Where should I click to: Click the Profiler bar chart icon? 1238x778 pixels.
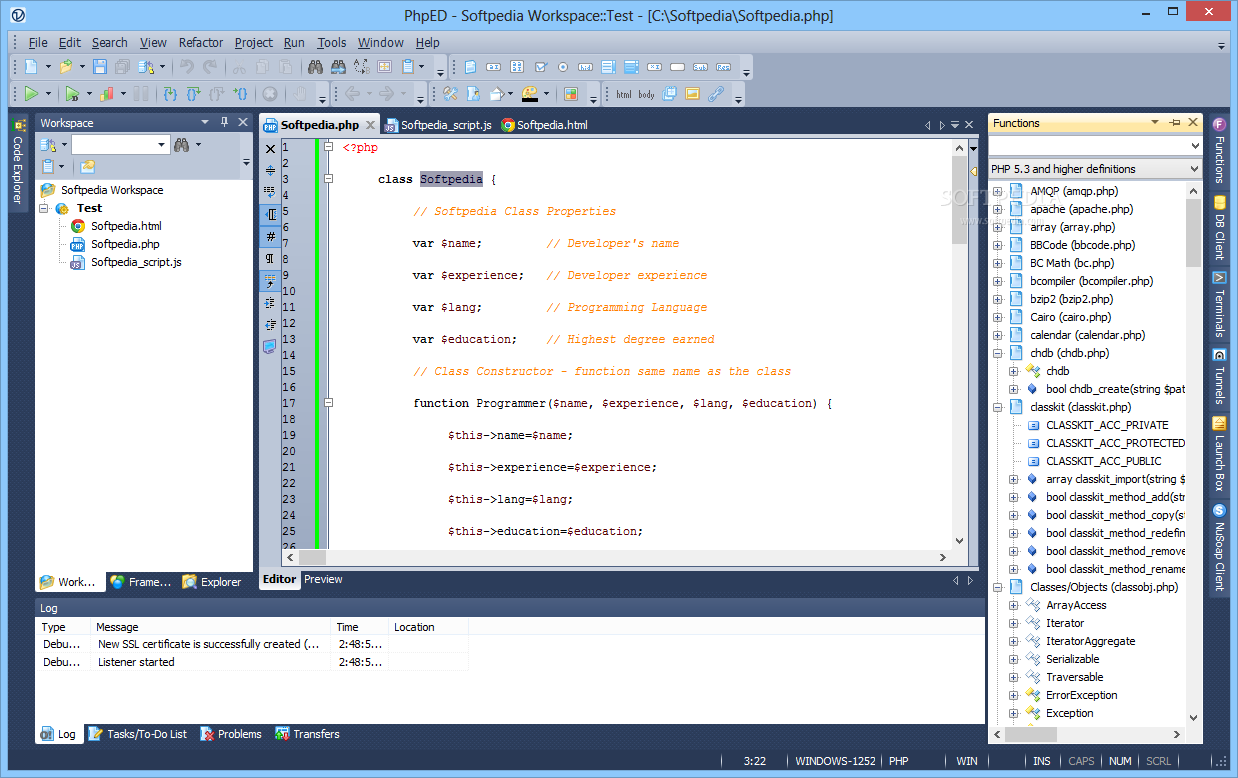point(106,94)
